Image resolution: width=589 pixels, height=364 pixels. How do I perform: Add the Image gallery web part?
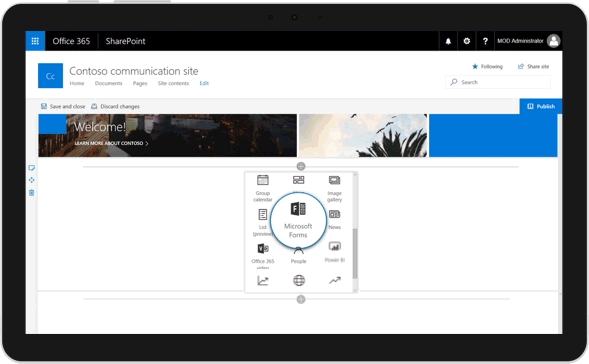tap(334, 189)
